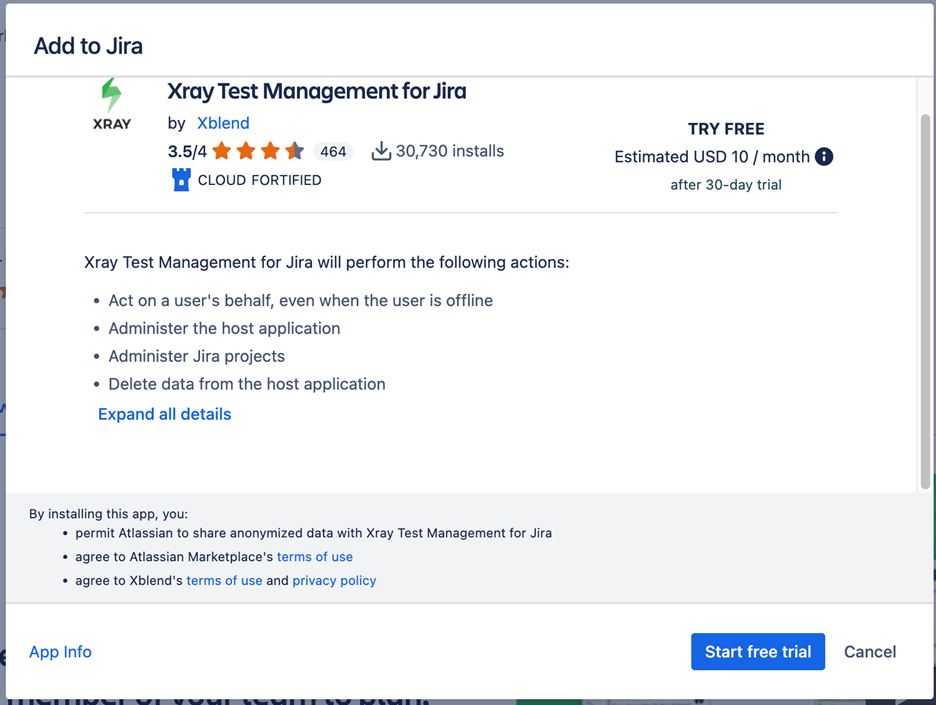Expand all details of permissions

tap(165, 414)
